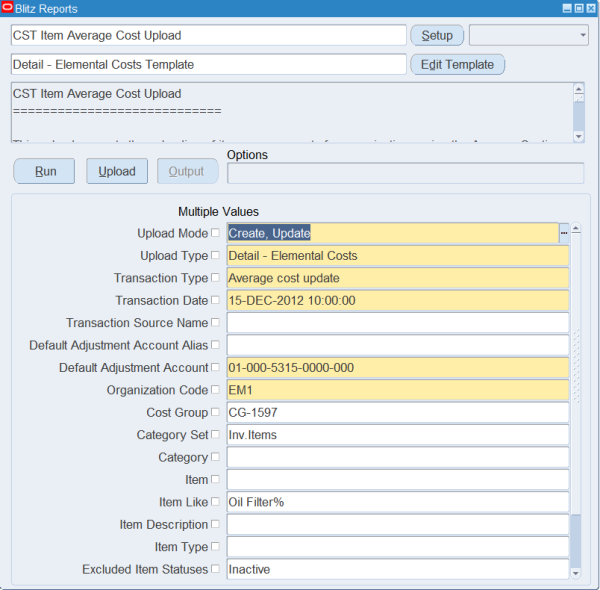This screenshot has width=600, height=590.
Task: Tick the Organization Code checkbox
Action: pyautogui.click(x=215, y=390)
